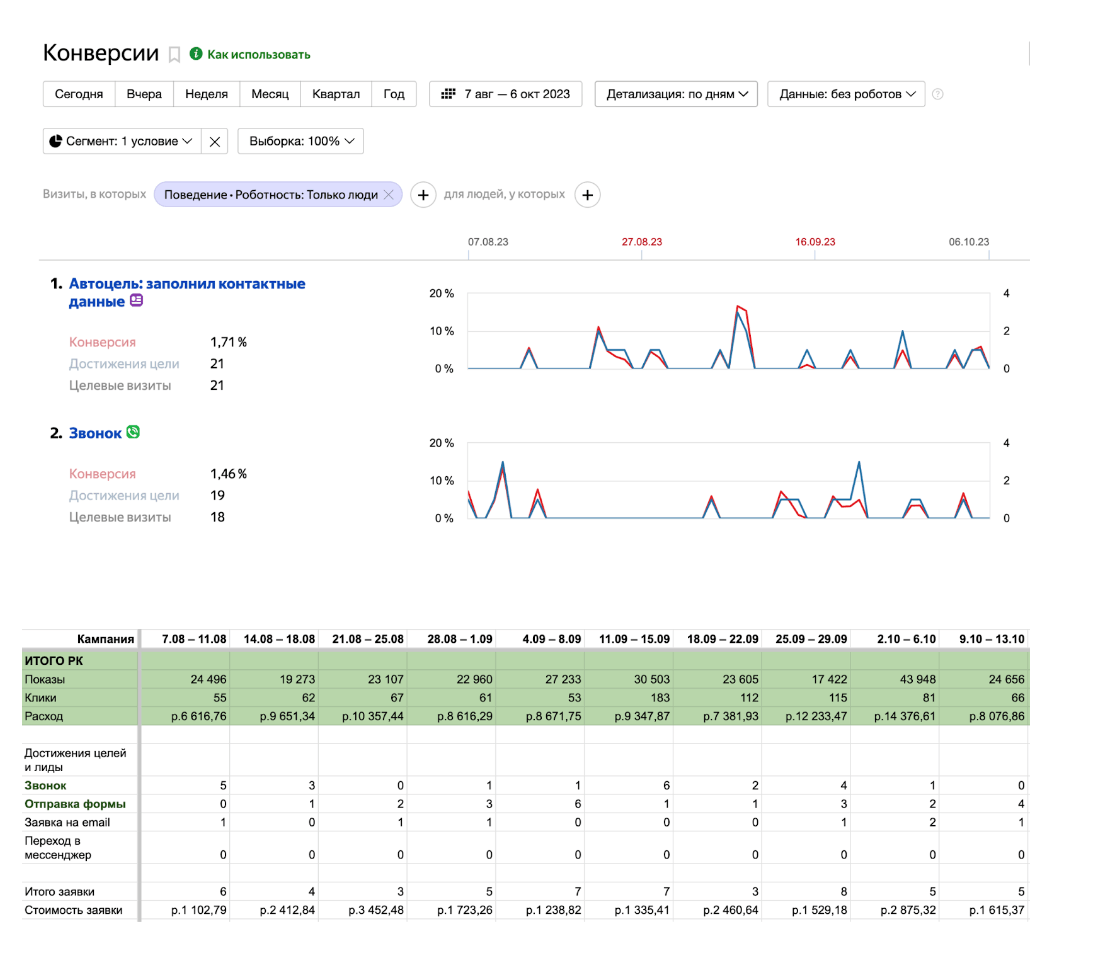This screenshot has height=972, width=1094.
Task: Click the 27.08.23 date marker on the chart
Action: 642,242
